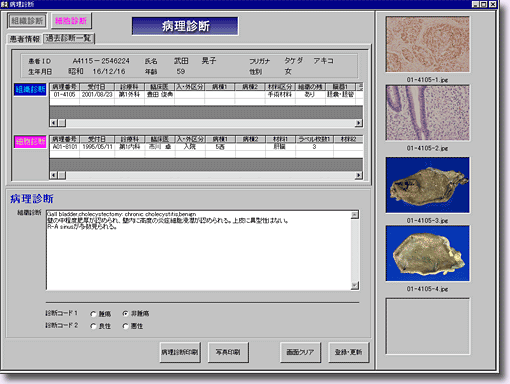Click the patient name 武田 晃子

195,61
